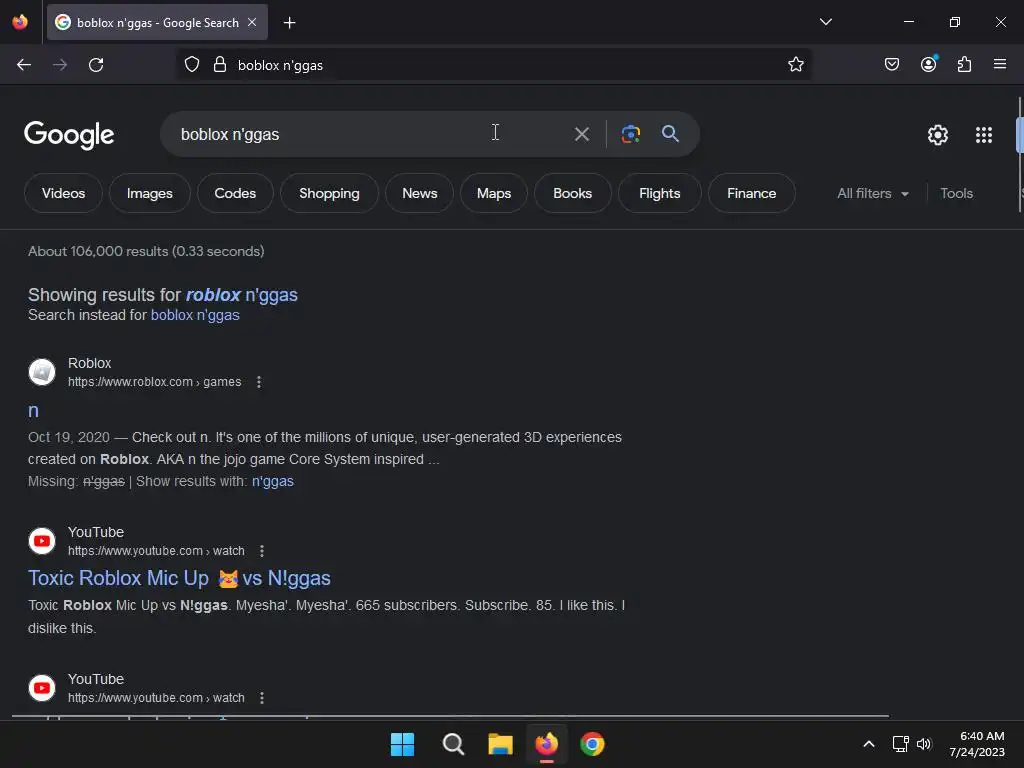Show hidden system tray icons
The height and width of the screenshot is (768, 1024).
(x=869, y=744)
